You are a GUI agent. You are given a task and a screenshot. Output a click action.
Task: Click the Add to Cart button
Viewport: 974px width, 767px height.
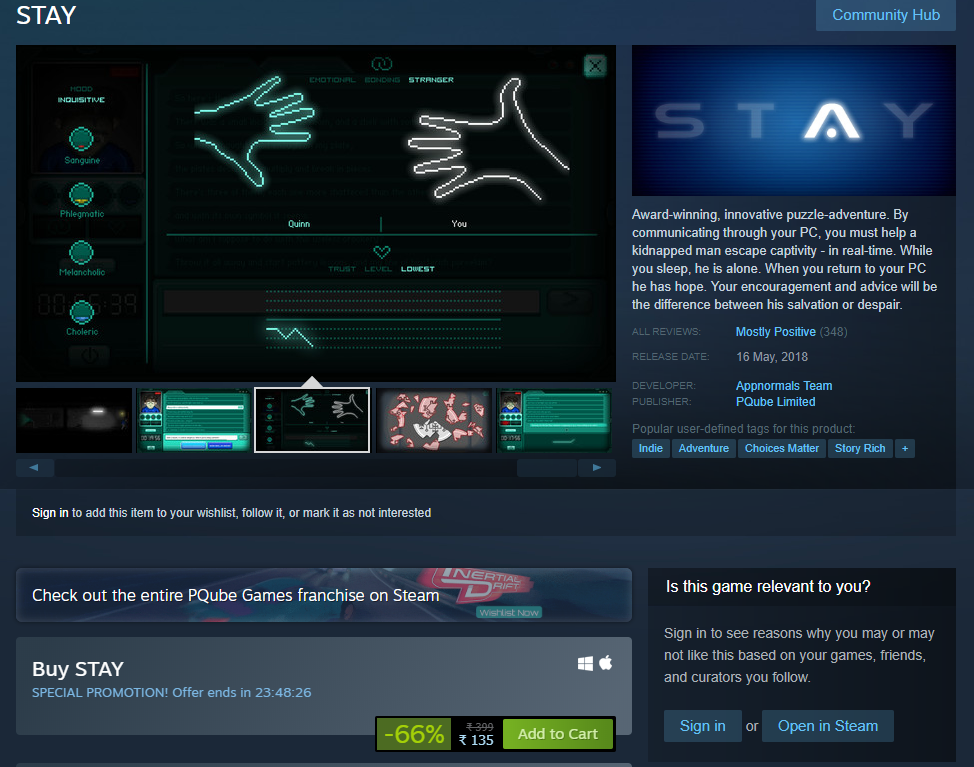(x=558, y=734)
